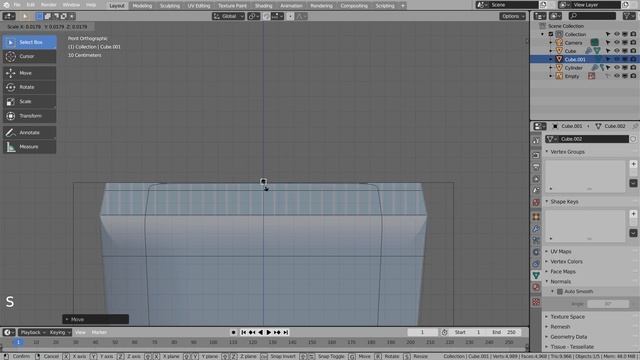Choose the Measure tool
Screen dimensions: 640x360
pos(29,147)
